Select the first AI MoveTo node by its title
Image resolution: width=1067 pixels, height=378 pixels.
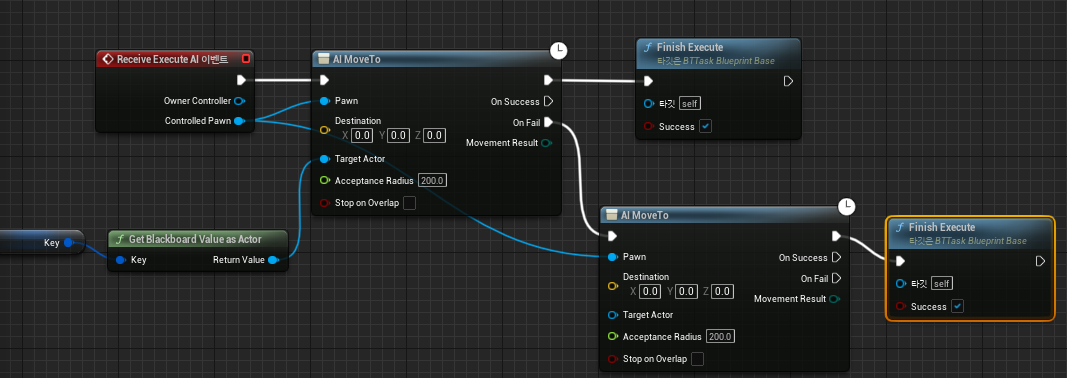pos(357,59)
